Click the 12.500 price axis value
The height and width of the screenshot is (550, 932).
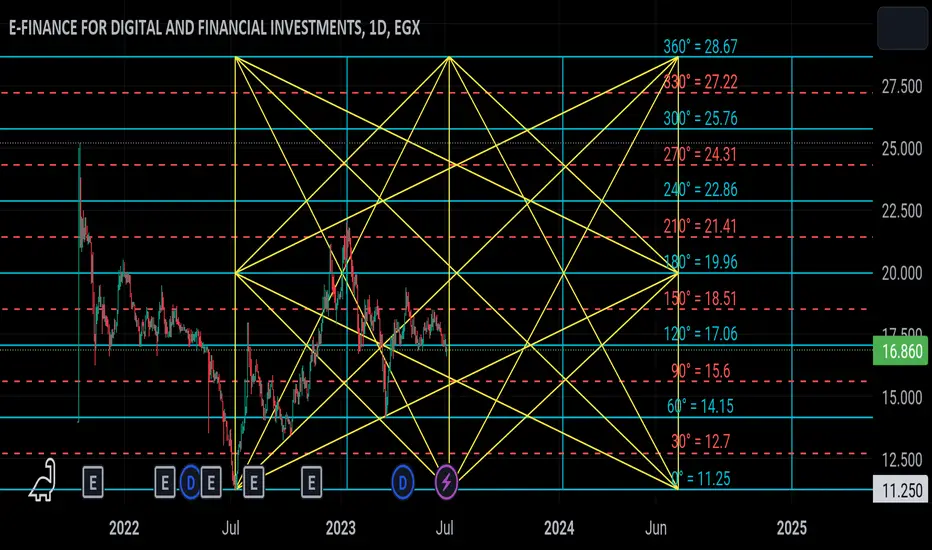(x=902, y=460)
